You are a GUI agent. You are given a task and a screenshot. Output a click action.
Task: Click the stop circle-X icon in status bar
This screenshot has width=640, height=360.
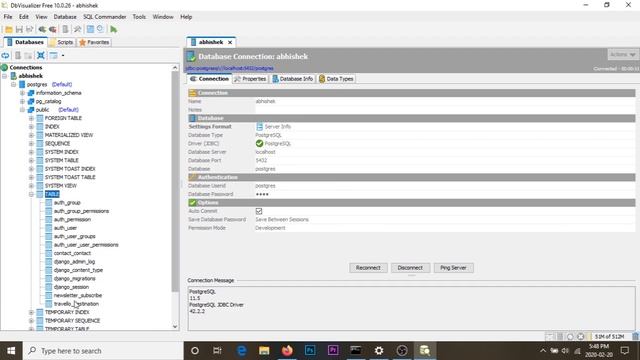pyautogui.click(x=580, y=337)
